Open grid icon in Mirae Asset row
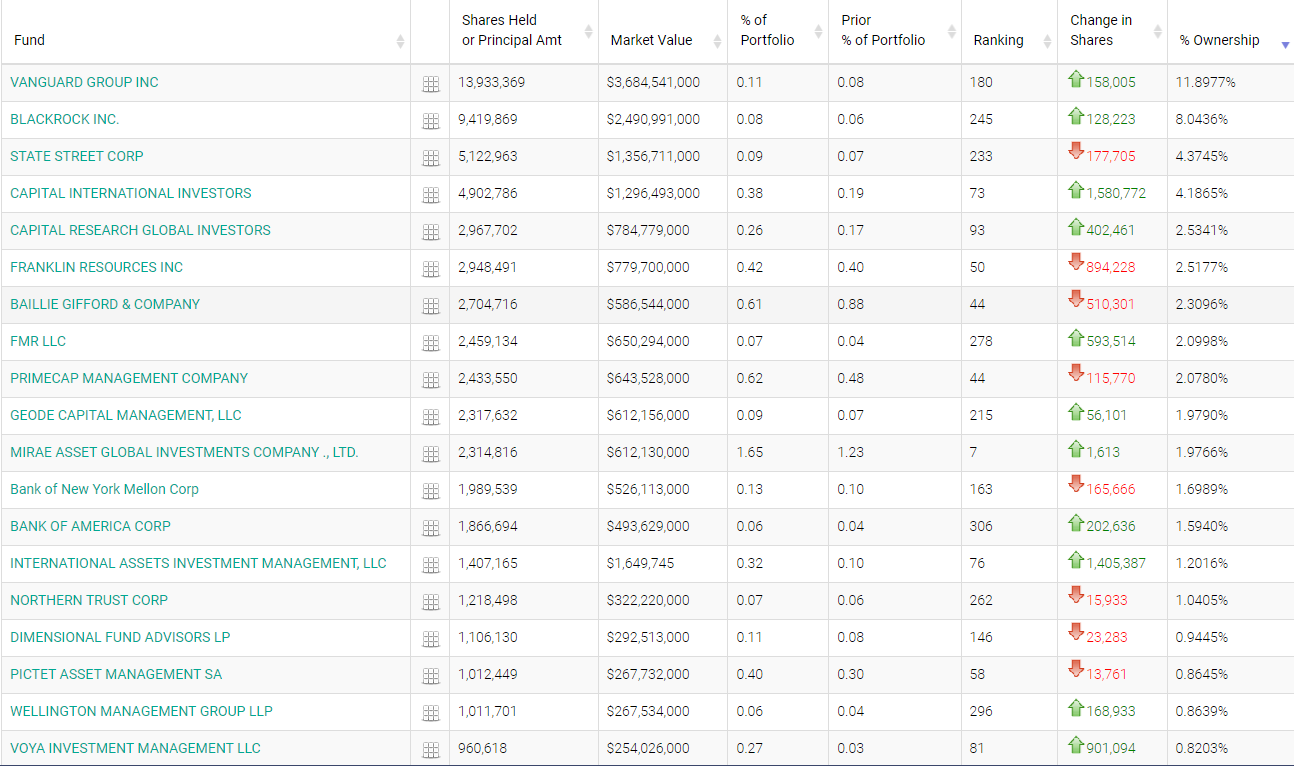Screen dimensions: 1294x766 coord(431,454)
